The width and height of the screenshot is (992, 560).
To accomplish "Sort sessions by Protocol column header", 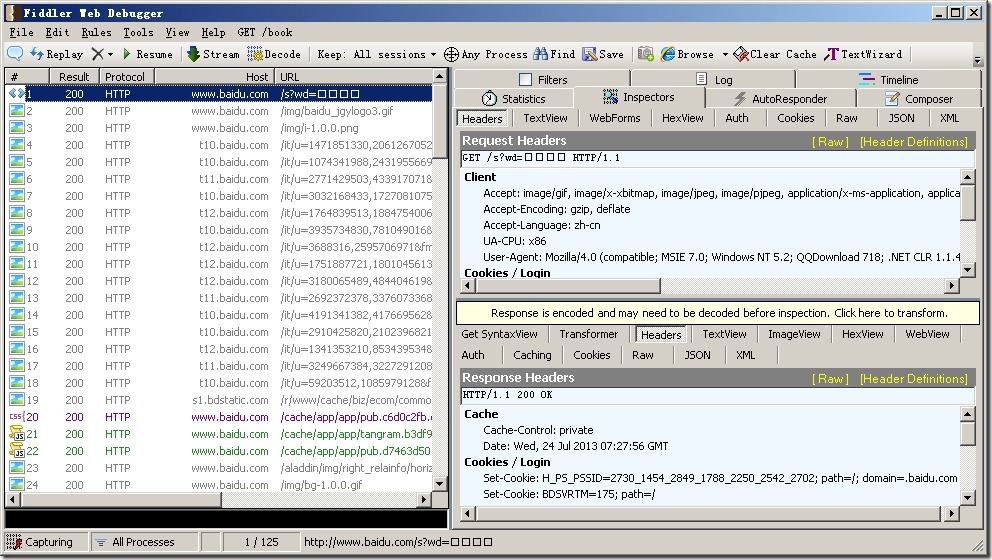I will [x=127, y=77].
